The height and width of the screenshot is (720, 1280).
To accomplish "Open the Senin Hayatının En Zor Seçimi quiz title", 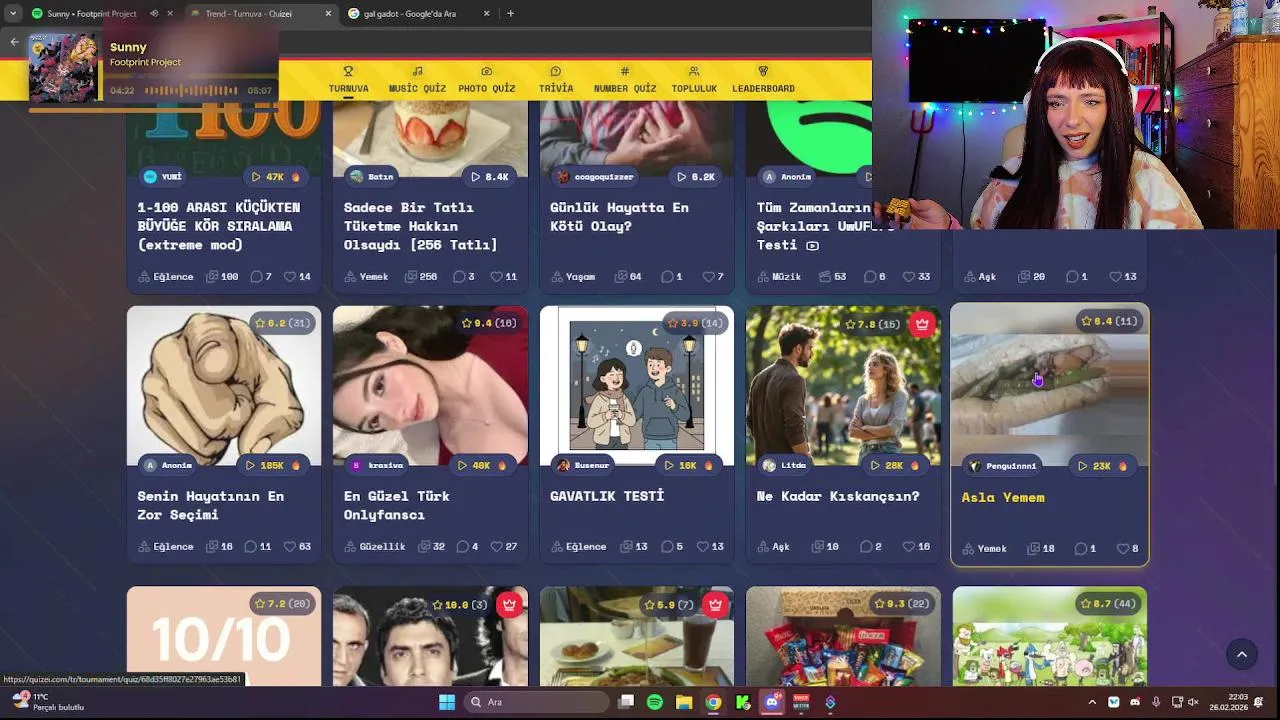I will click(x=211, y=505).
